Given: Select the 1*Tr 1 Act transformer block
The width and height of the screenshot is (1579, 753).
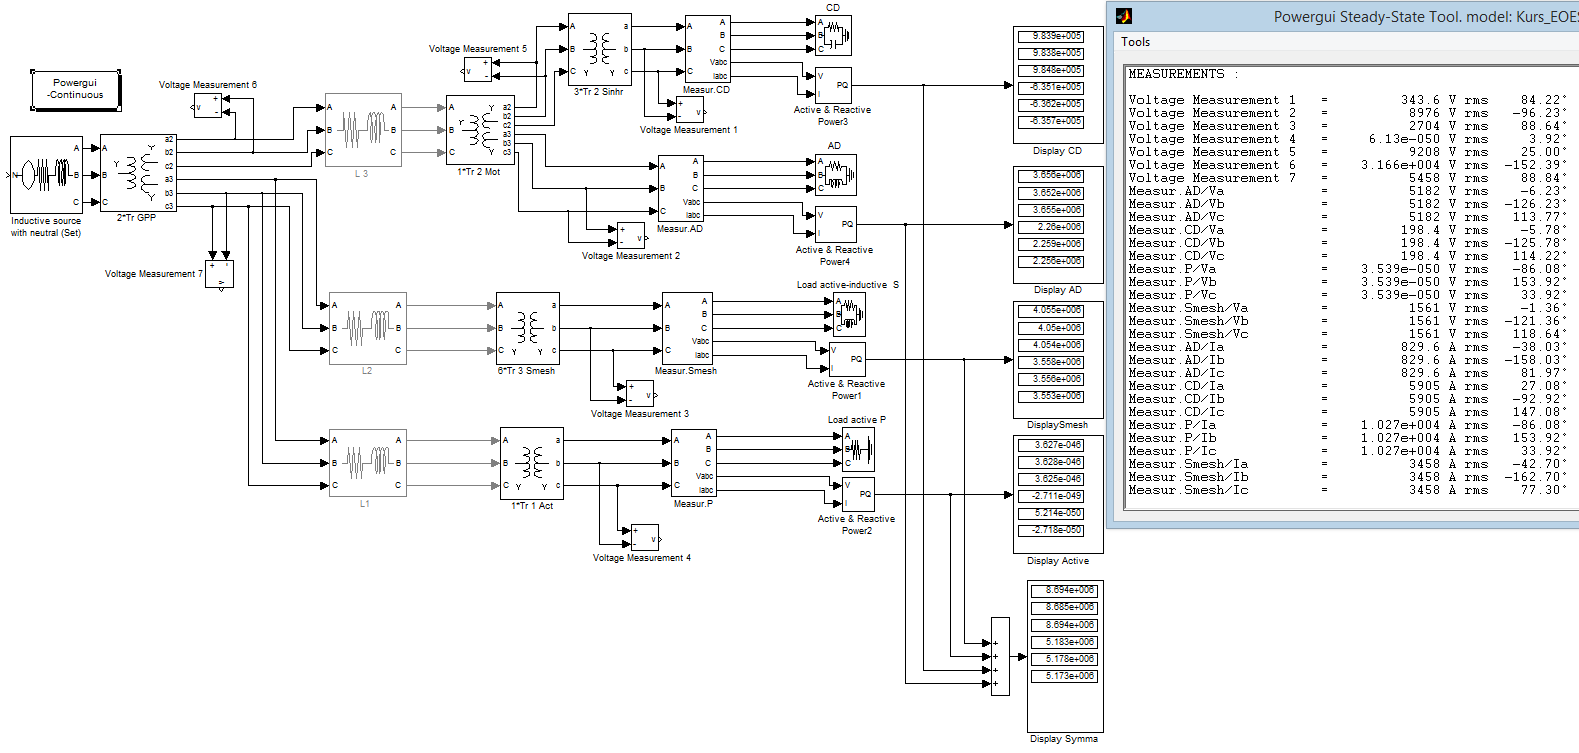Looking at the screenshot, I should click(x=531, y=463).
